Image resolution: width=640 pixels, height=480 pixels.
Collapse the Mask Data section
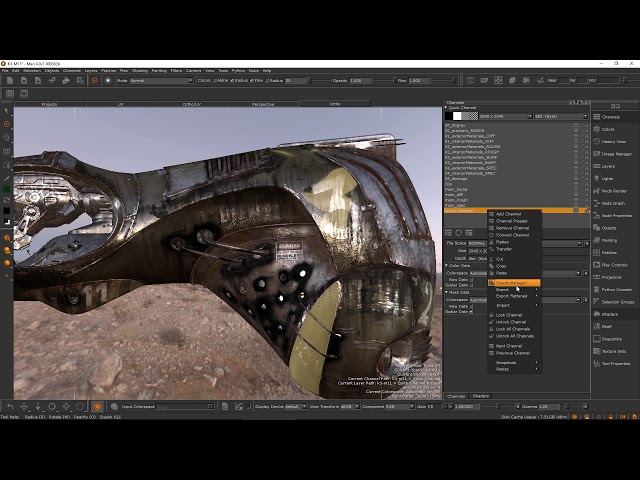tap(446, 292)
